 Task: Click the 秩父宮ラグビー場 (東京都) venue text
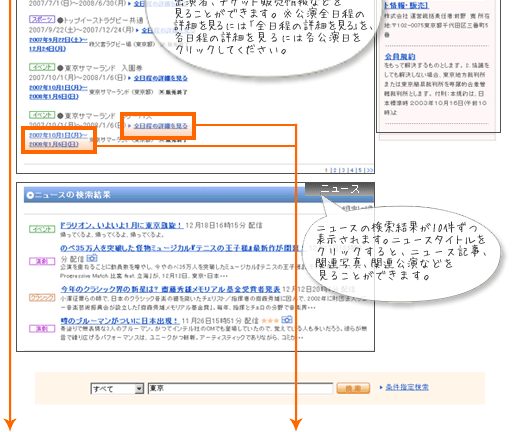(x=122, y=44)
